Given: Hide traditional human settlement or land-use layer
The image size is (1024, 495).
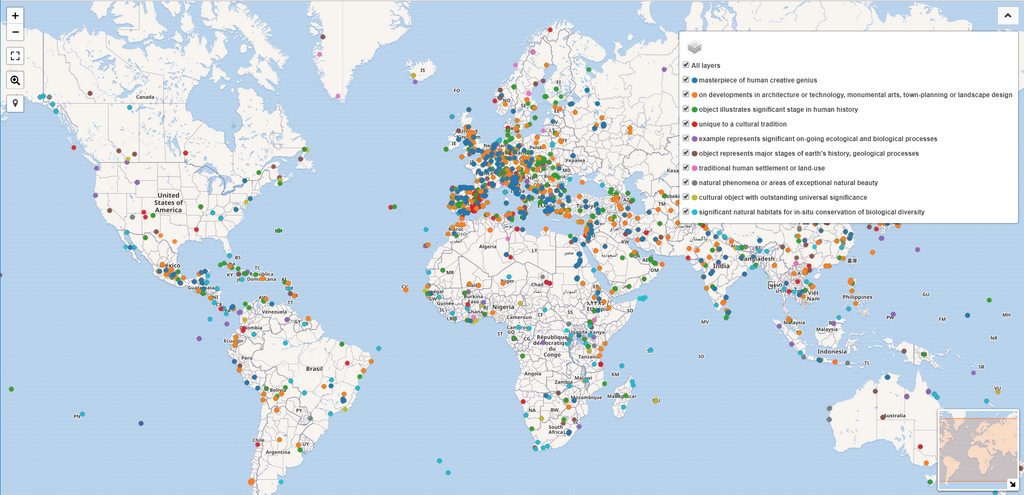Looking at the screenshot, I should 686,168.
